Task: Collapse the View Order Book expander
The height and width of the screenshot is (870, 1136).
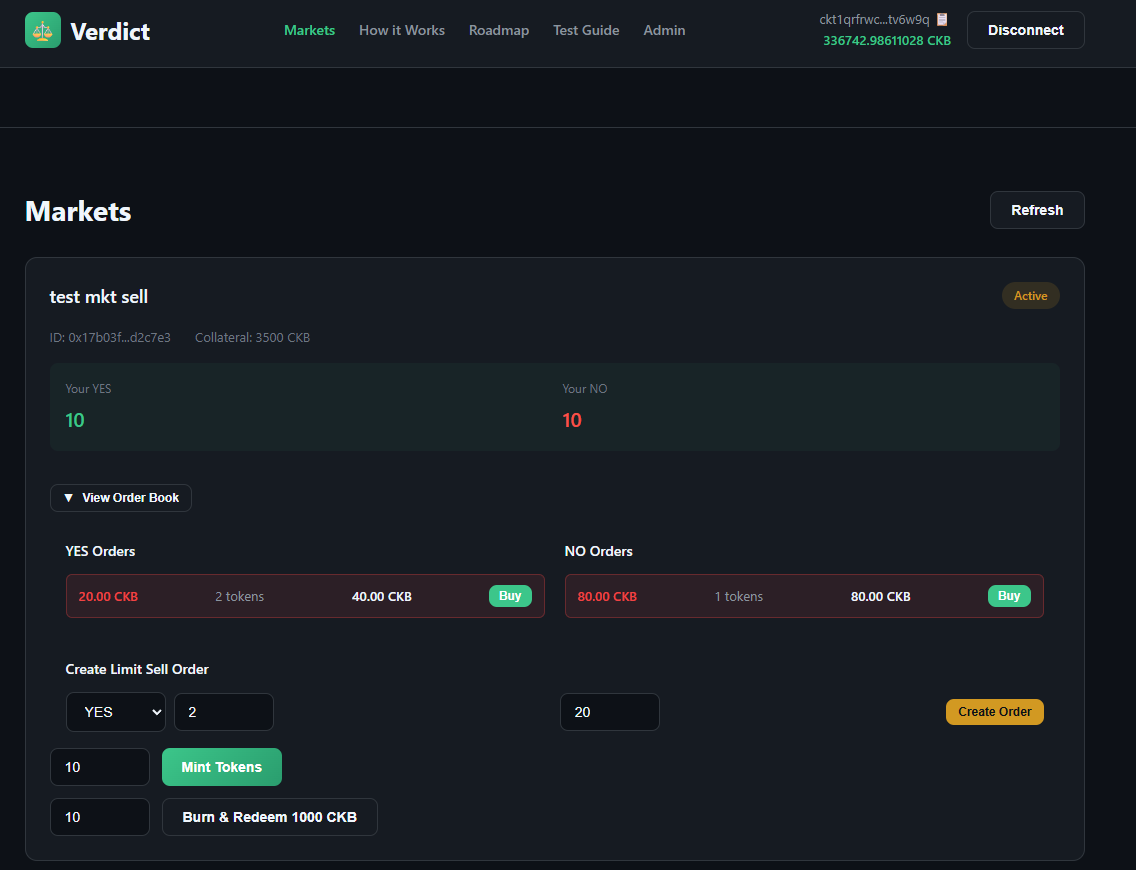Action: click(x=121, y=498)
